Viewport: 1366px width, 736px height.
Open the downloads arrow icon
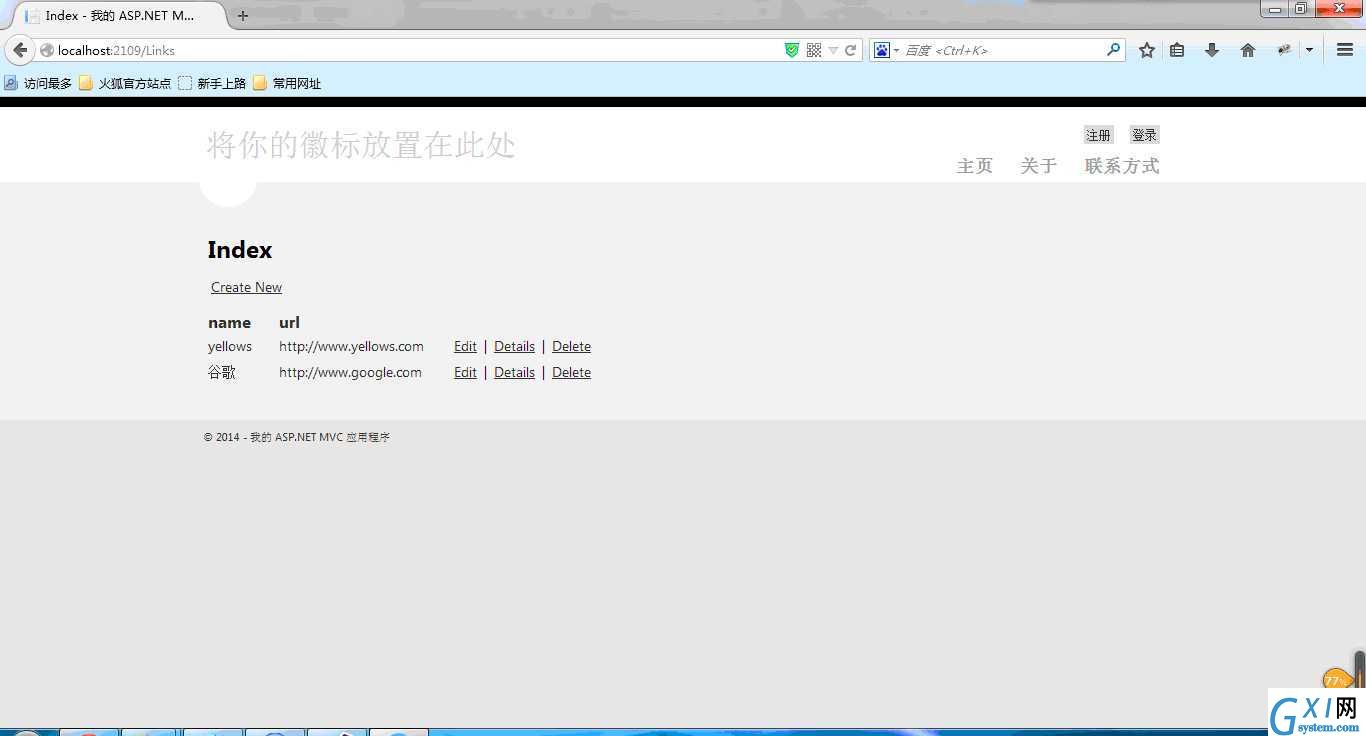click(x=1212, y=50)
